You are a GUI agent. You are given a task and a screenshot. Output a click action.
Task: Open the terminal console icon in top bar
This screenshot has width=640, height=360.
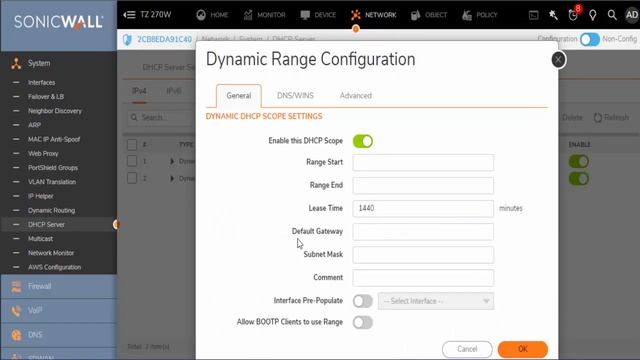533,15
